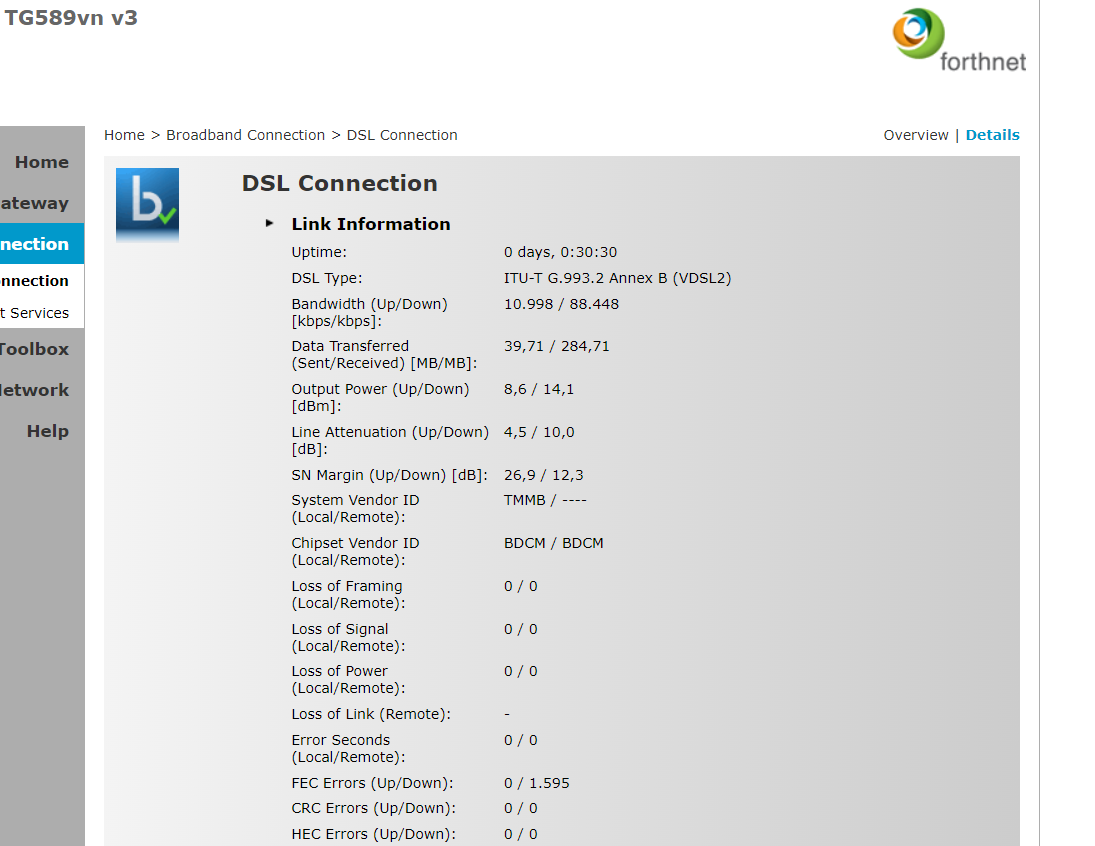
Task: Click the Loss of Framing label
Action: click(x=348, y=595)
